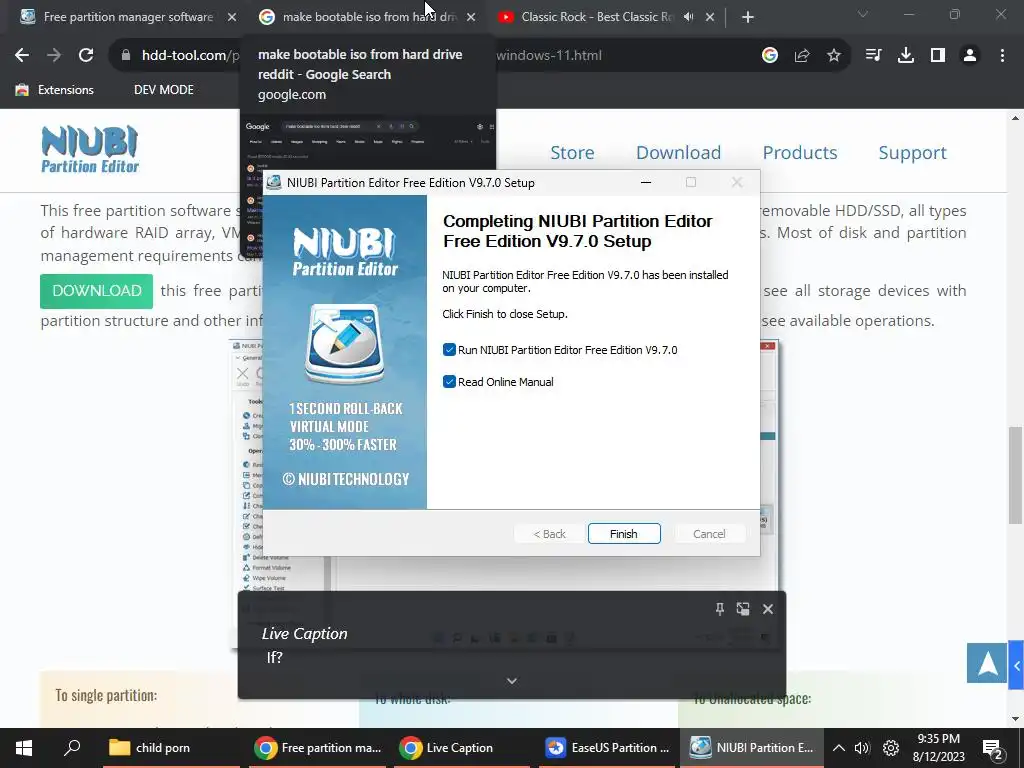The width and height of the screenshot is (1024, 768).
Task: Switch to EaseUS Partition taskbar item
Action: tap(609, 748)
